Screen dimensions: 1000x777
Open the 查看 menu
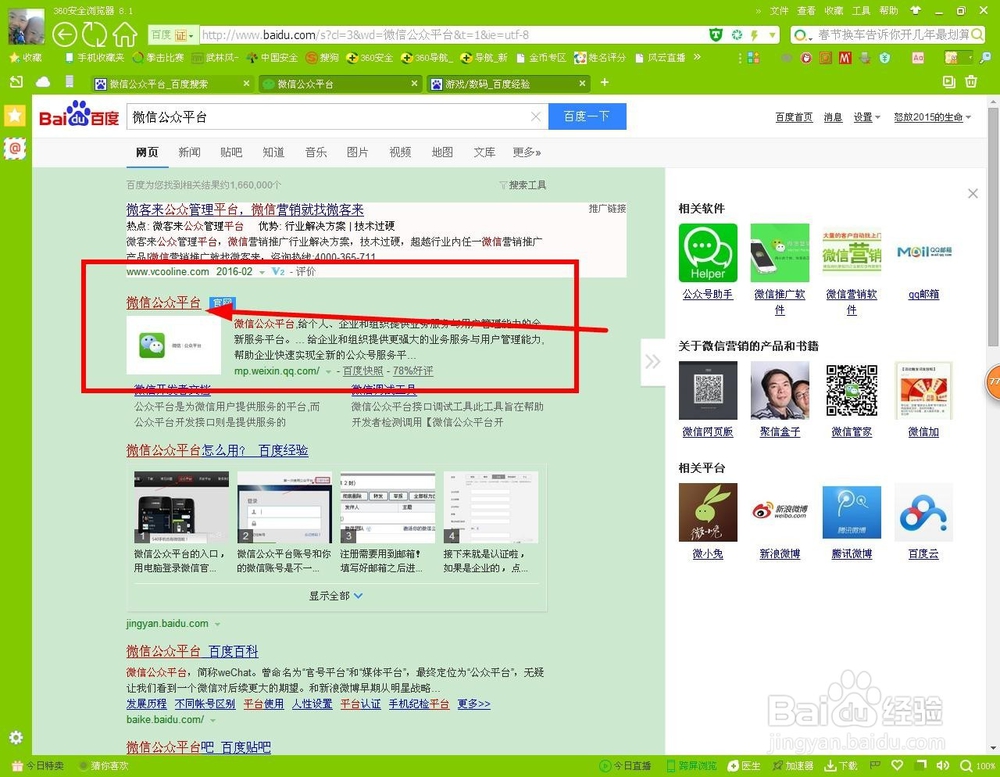[806, 11]
